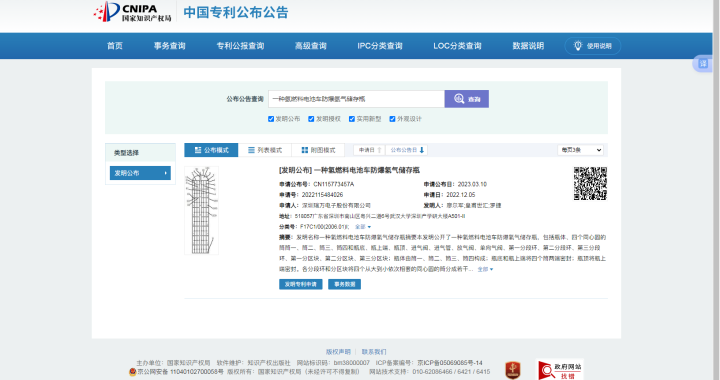
Task: Open 事务查询 in navigation bar
Action: coord(169,46)
